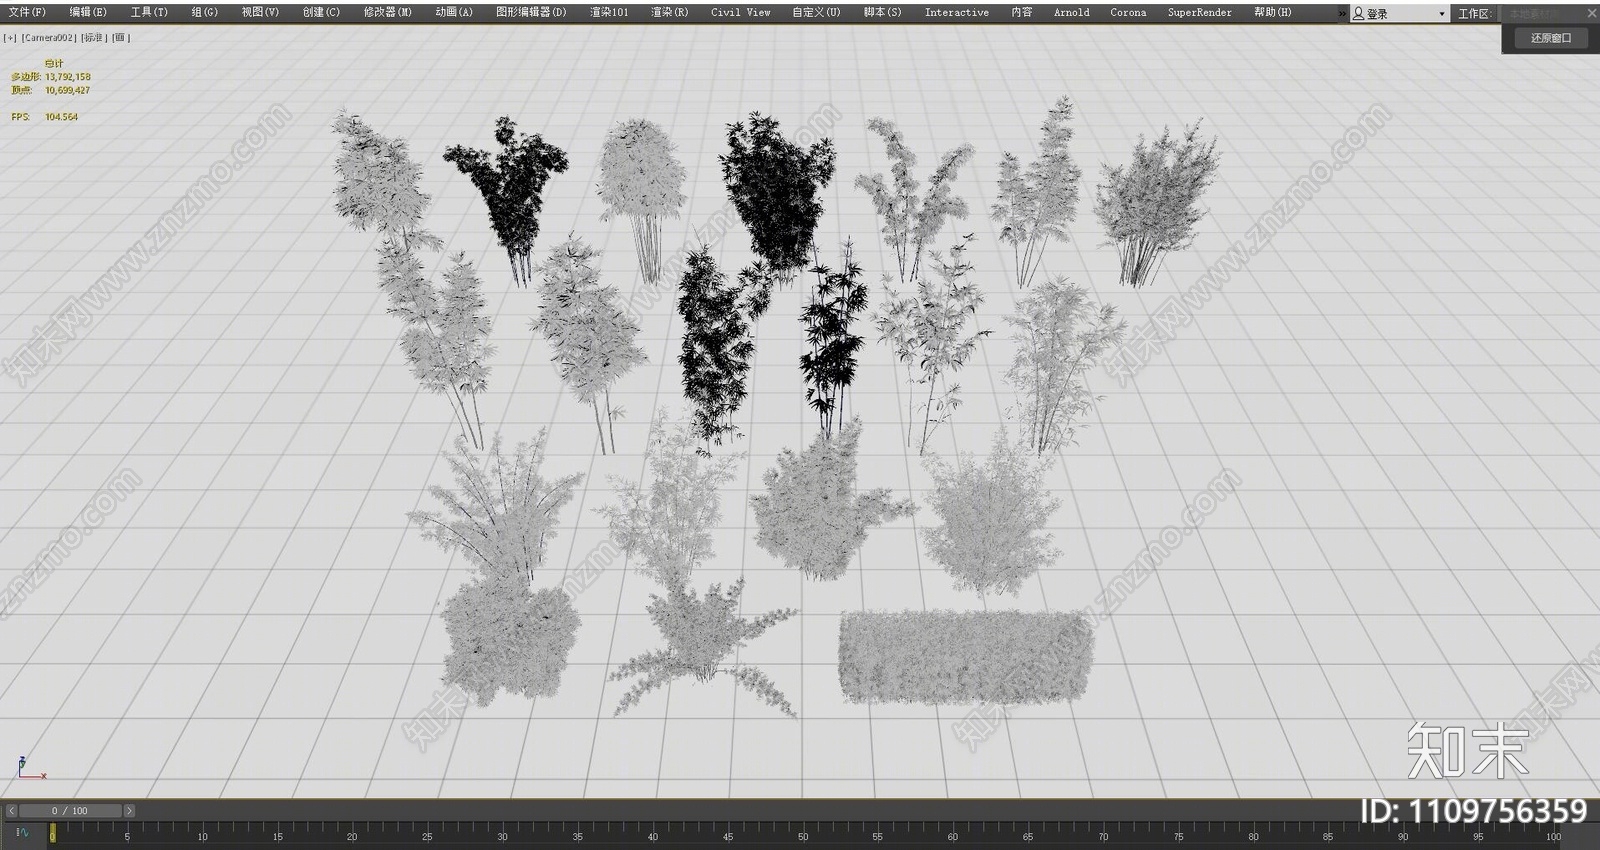Click the XYZ axis gizmo in viewport corner
1600x850 pixels.
30,768
